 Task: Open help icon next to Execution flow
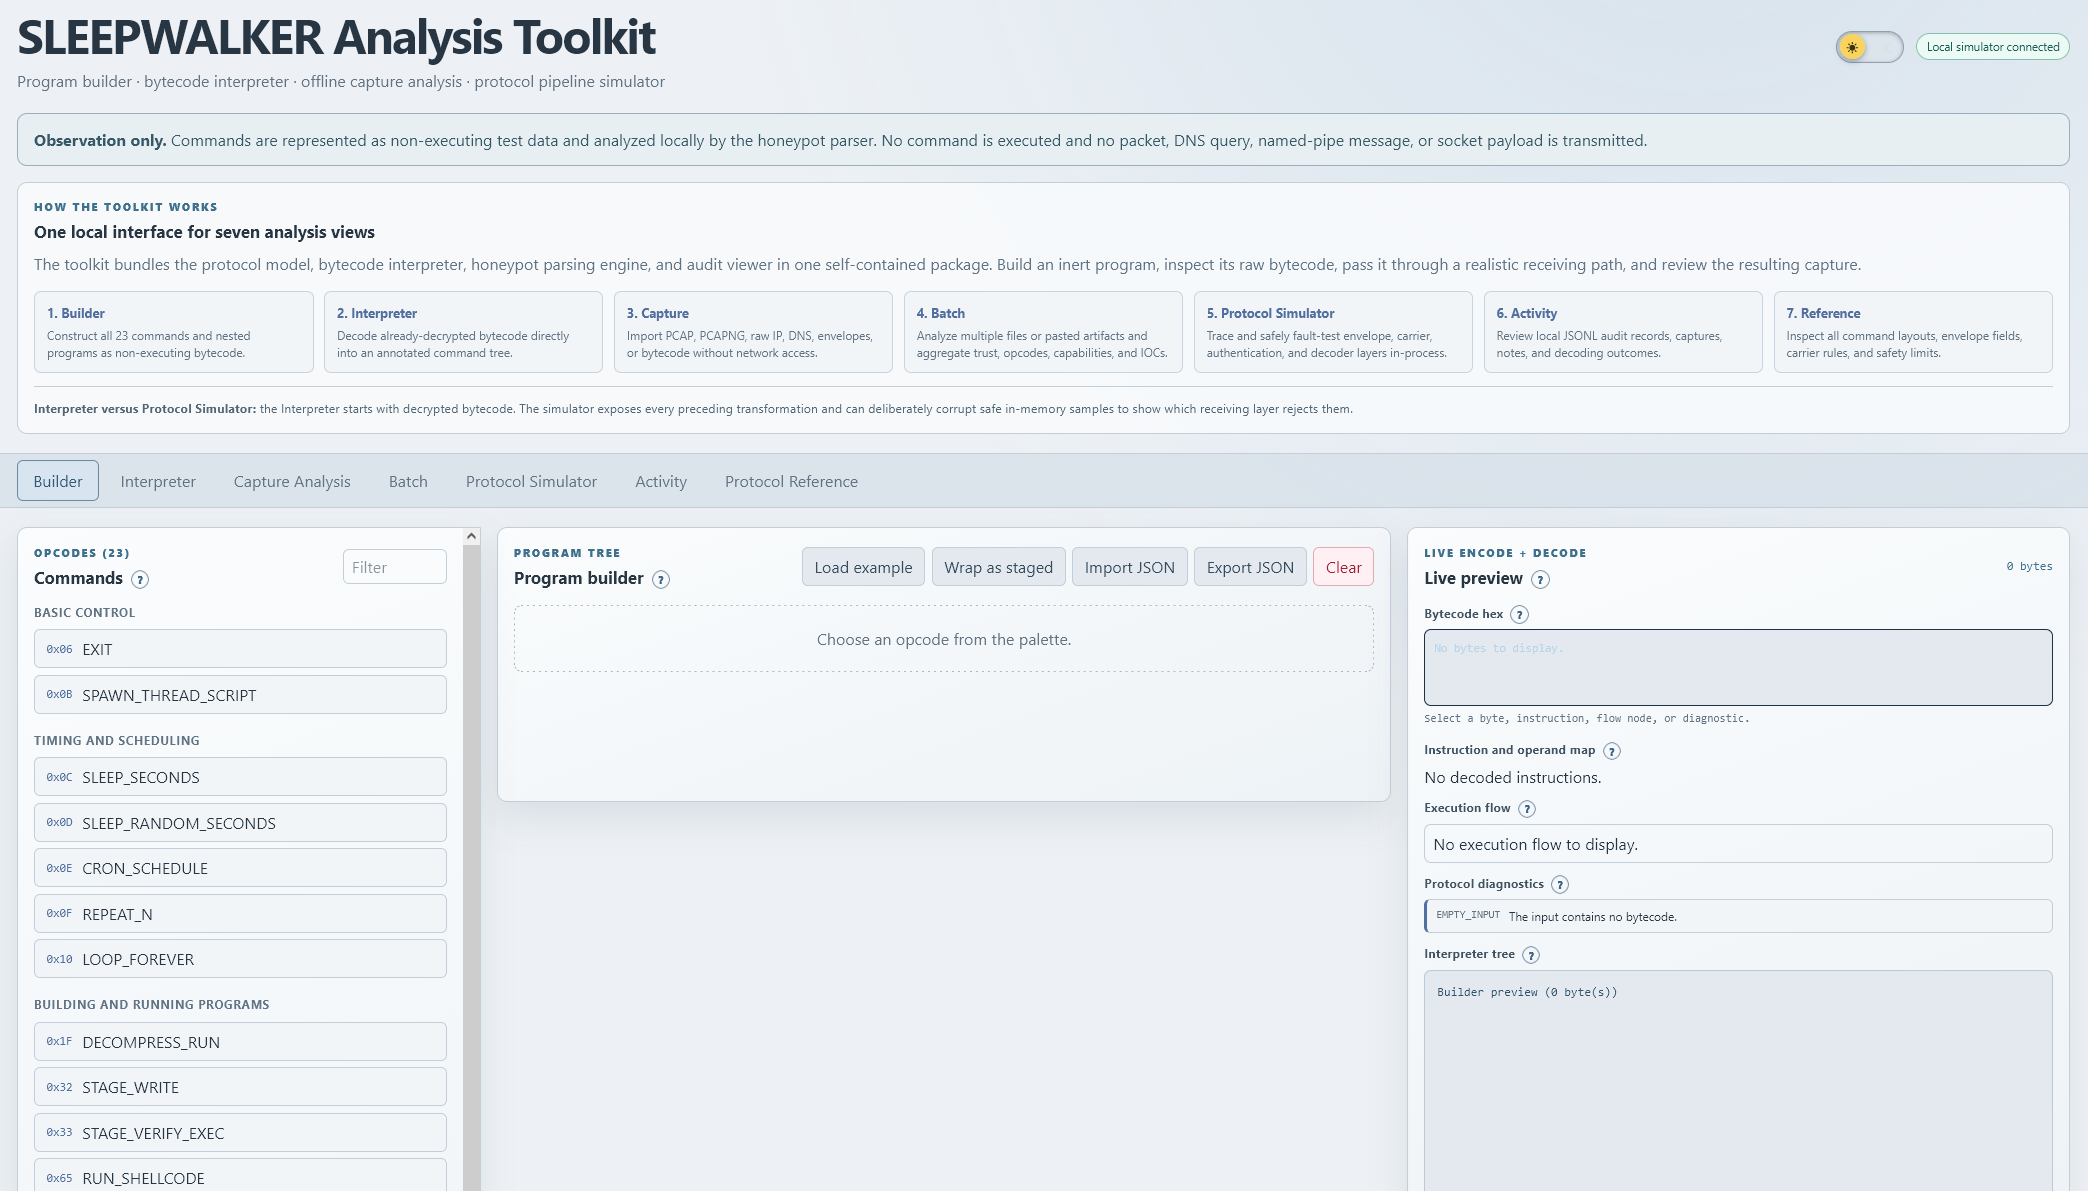tap(1526, 809)
